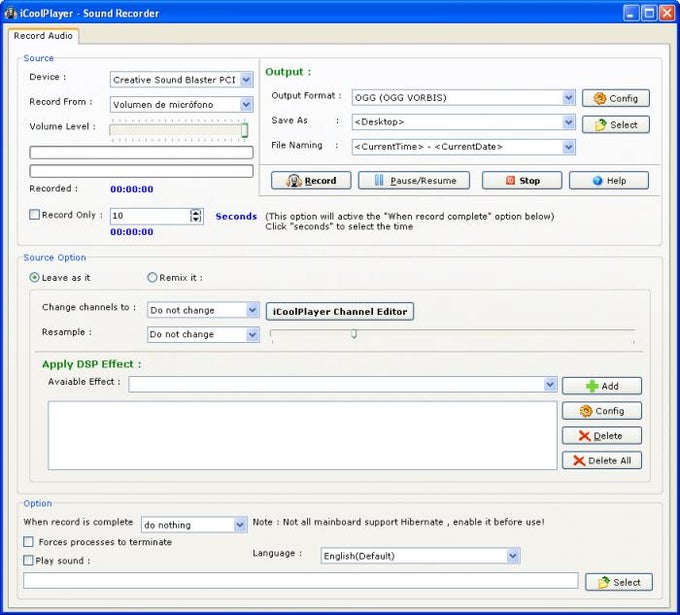Stop the recording
Screen dimensions: 680x615
pos(522,180)
